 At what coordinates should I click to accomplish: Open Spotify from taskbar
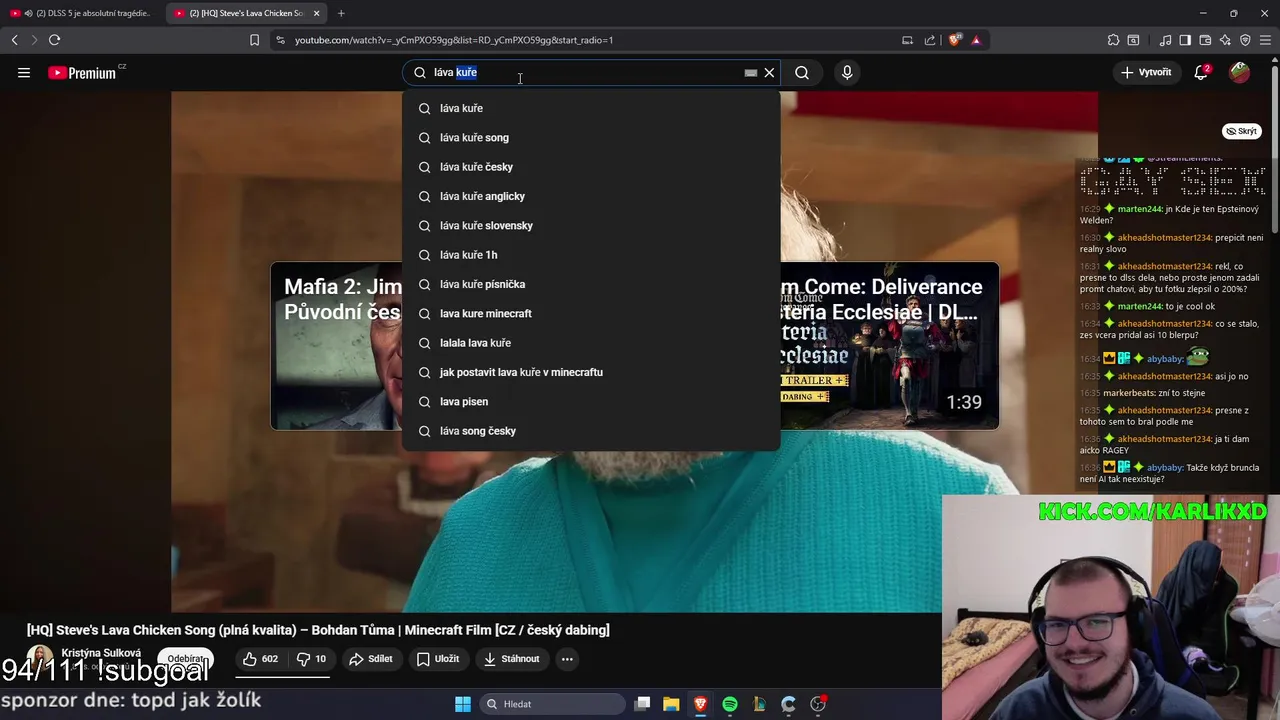(730, 704)
